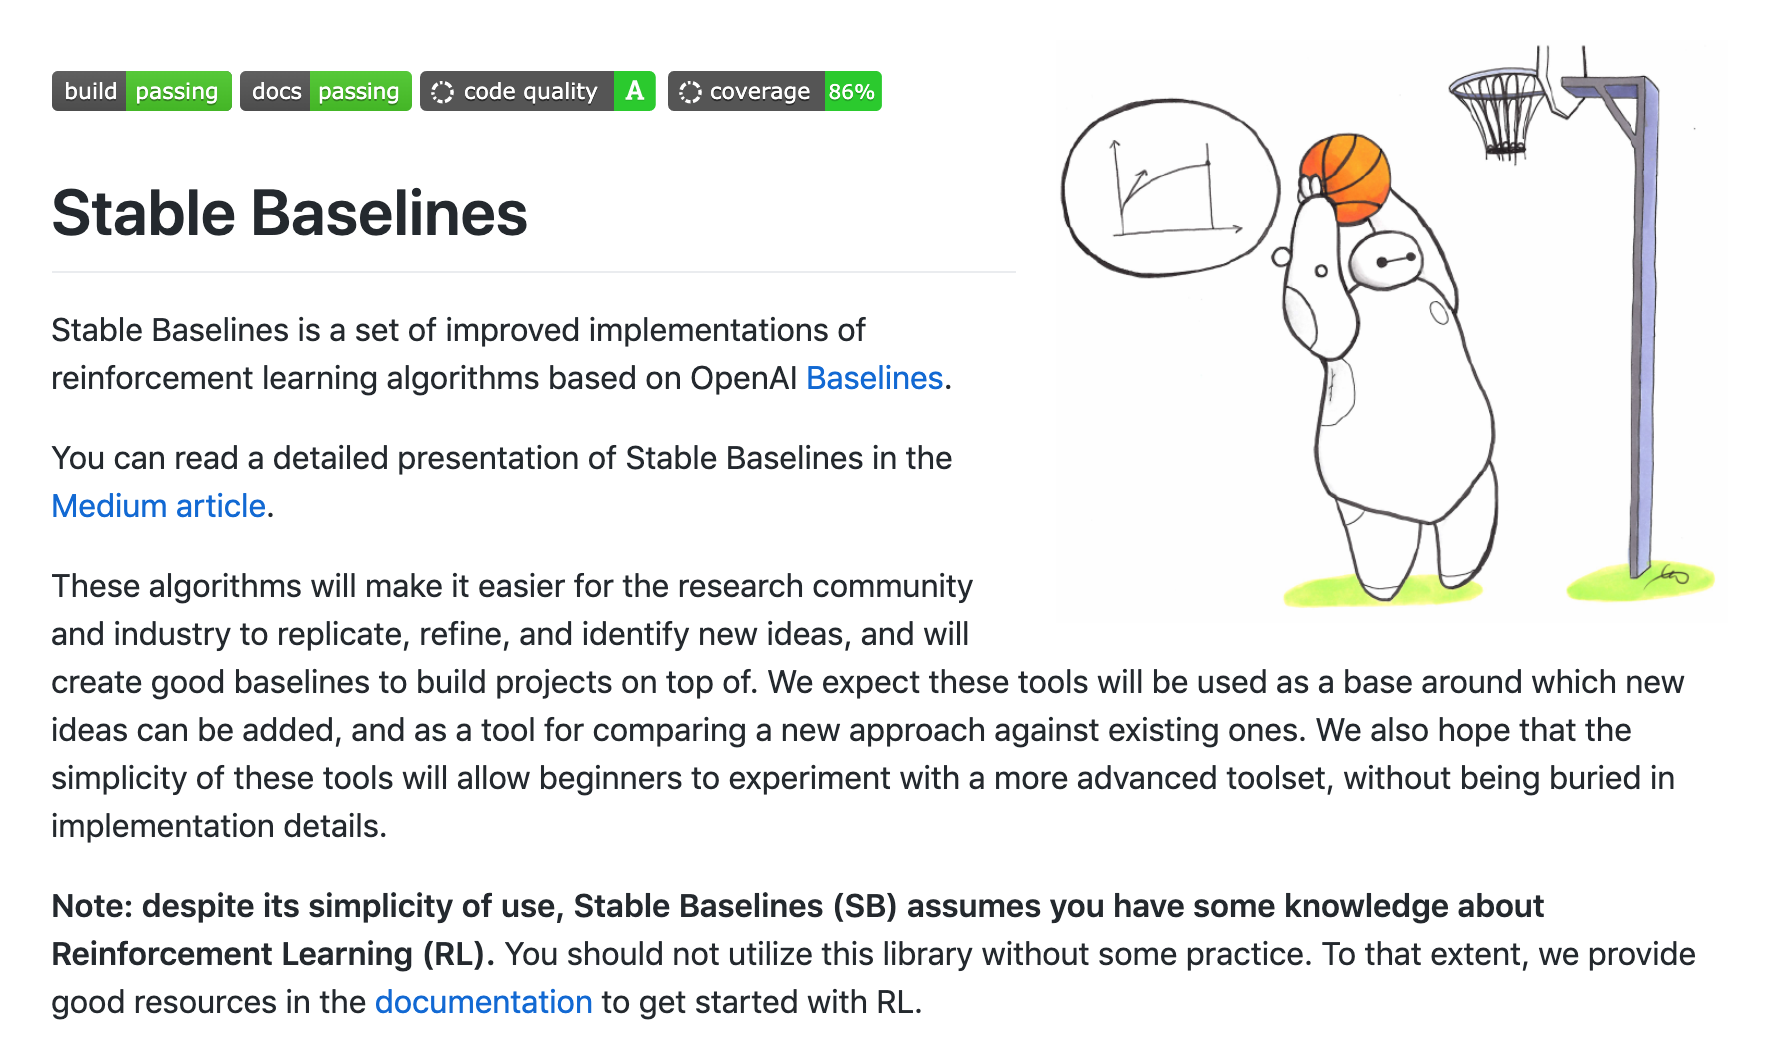The height and width of the screenshot is (1058, 1790).
Task: Click the learning curve thought bubble
Action: (1170, 187)
